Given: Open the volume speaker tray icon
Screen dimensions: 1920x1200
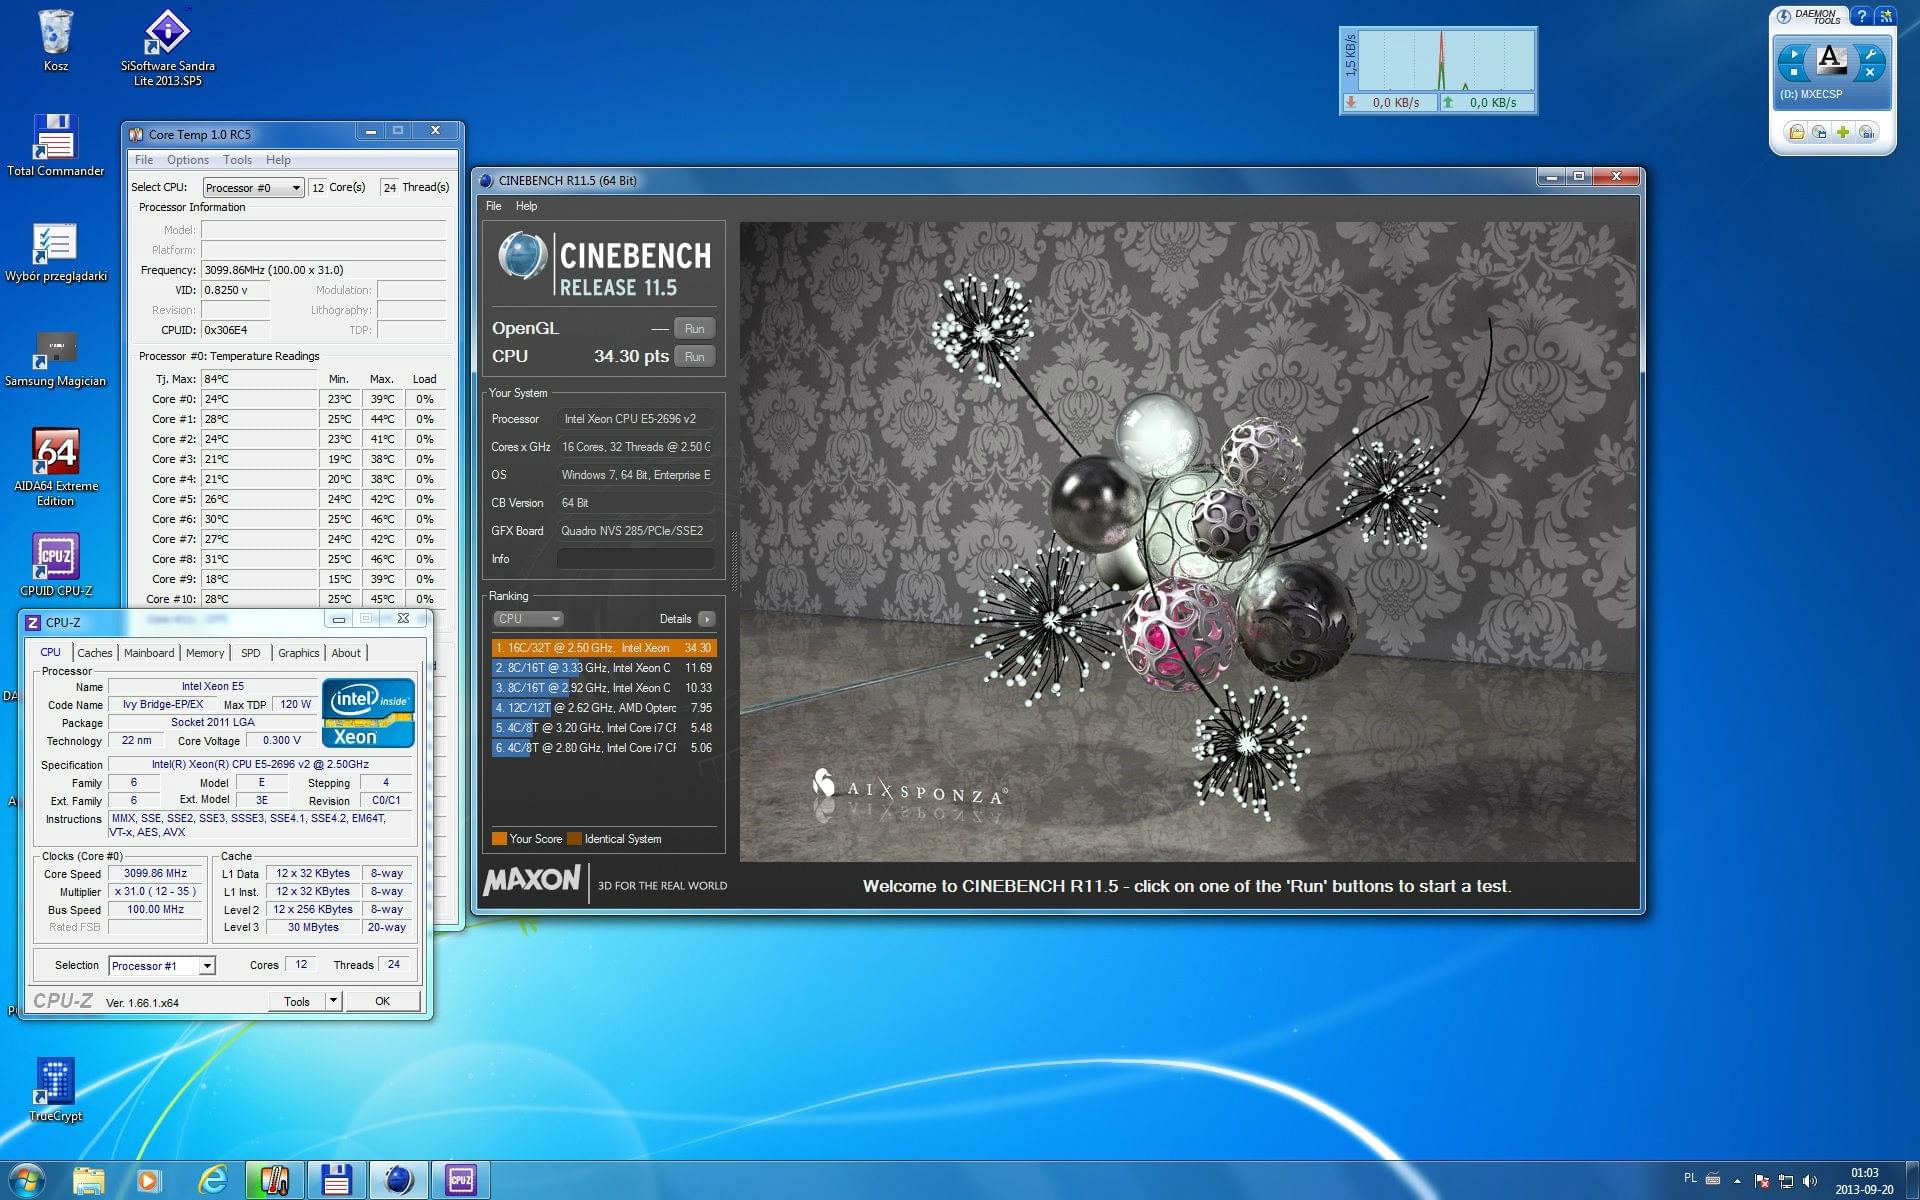Looking at the screenshot, I should (1810, 1181).
